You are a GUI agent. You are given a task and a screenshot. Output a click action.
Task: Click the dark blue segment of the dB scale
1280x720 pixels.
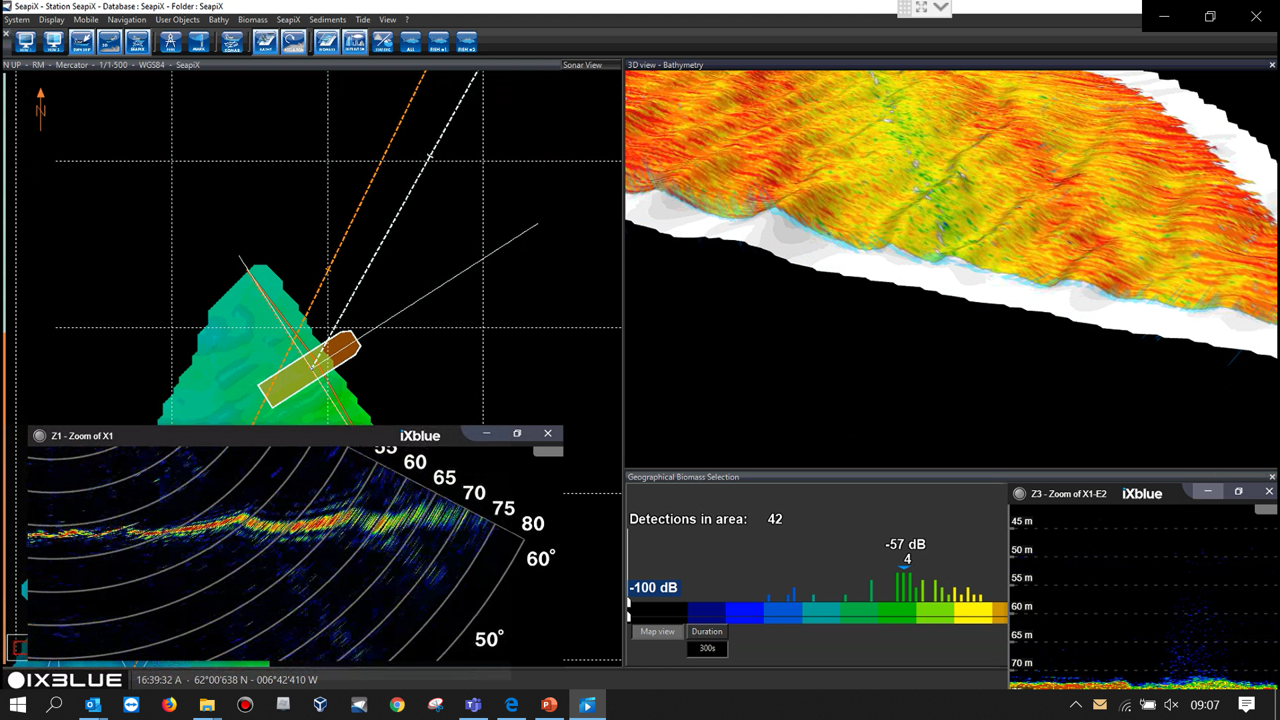(706, 613)
